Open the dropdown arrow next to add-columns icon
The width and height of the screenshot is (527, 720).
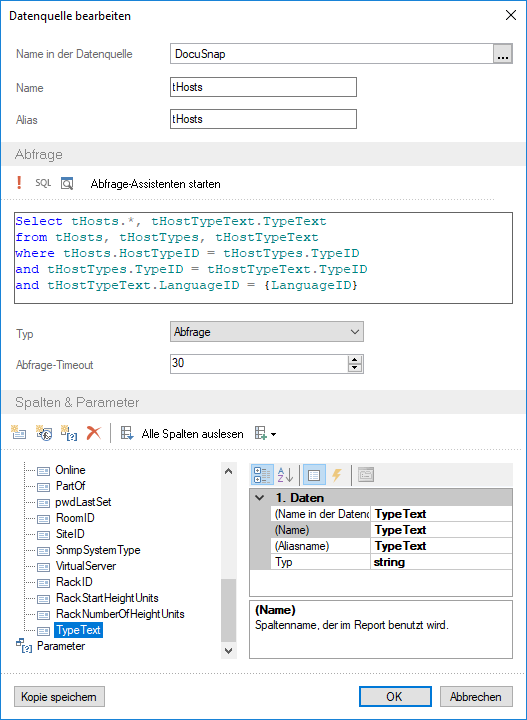(x=274, y=434)
